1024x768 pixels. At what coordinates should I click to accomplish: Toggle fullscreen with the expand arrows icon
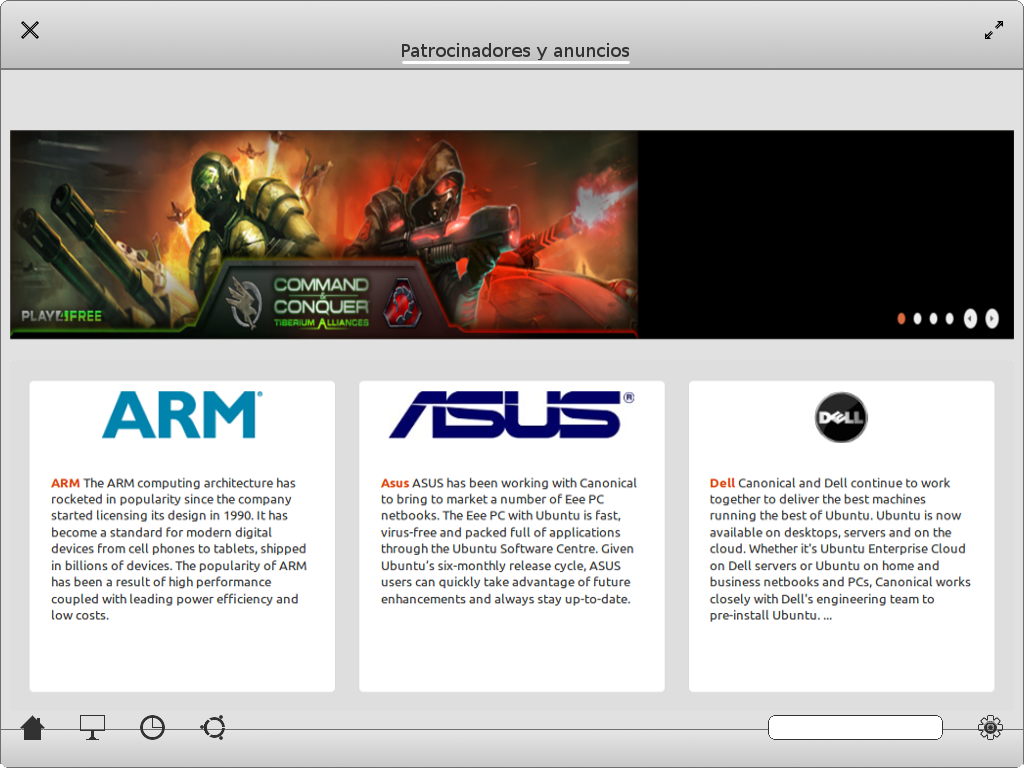[x=993, y=30]
